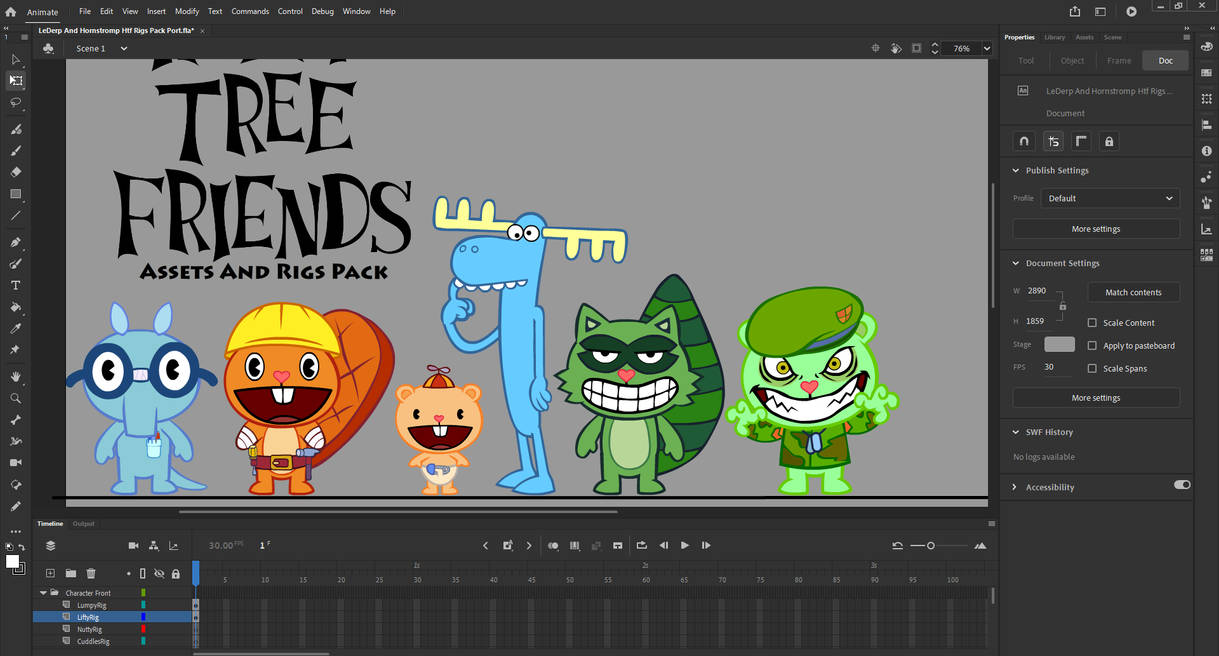The height and width of the screenshot is (656, 1219).
Task: Open the Window menu
Action: tap(356, 12)
